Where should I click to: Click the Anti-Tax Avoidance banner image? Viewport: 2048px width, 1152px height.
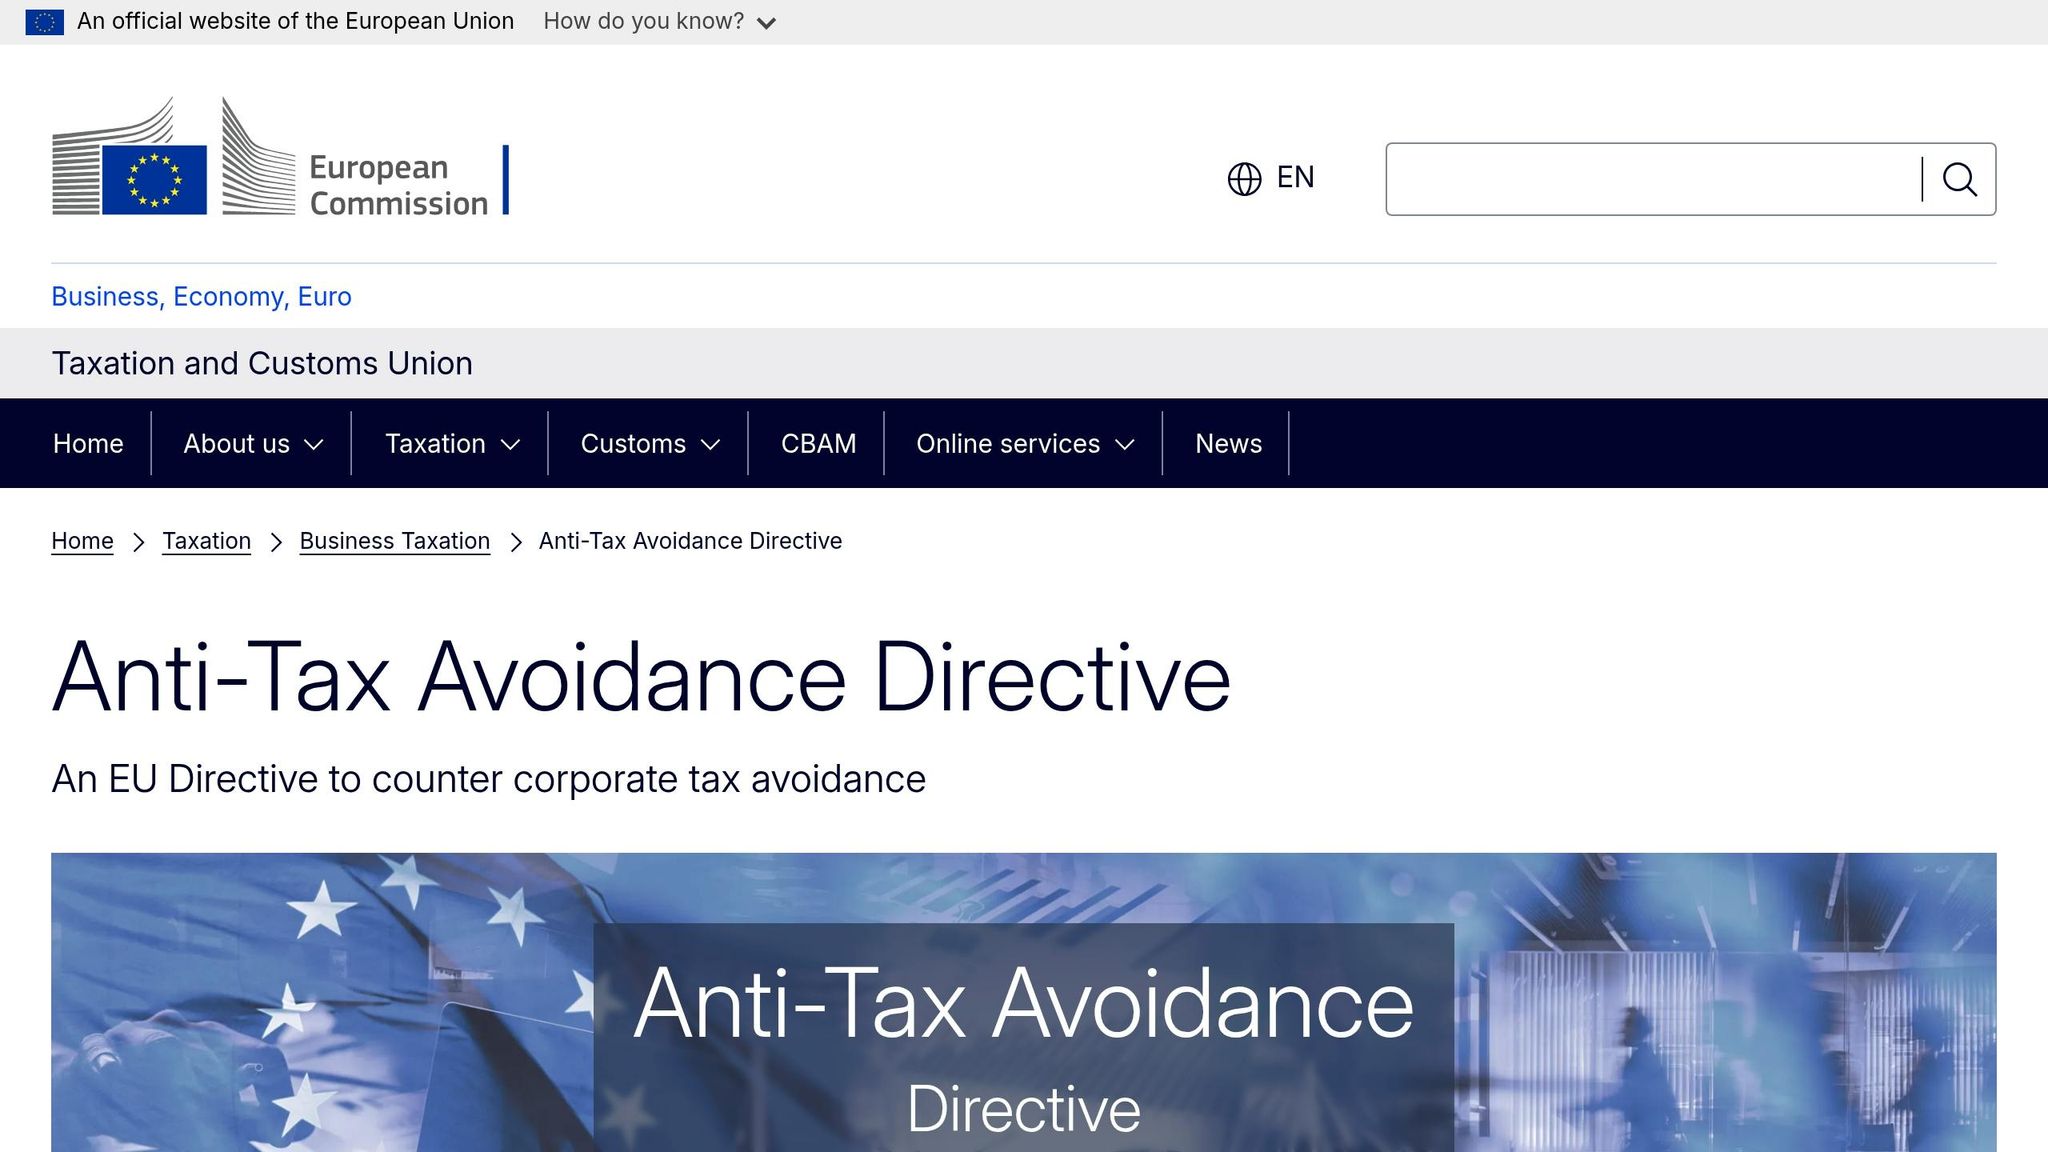(1024, 1000)
